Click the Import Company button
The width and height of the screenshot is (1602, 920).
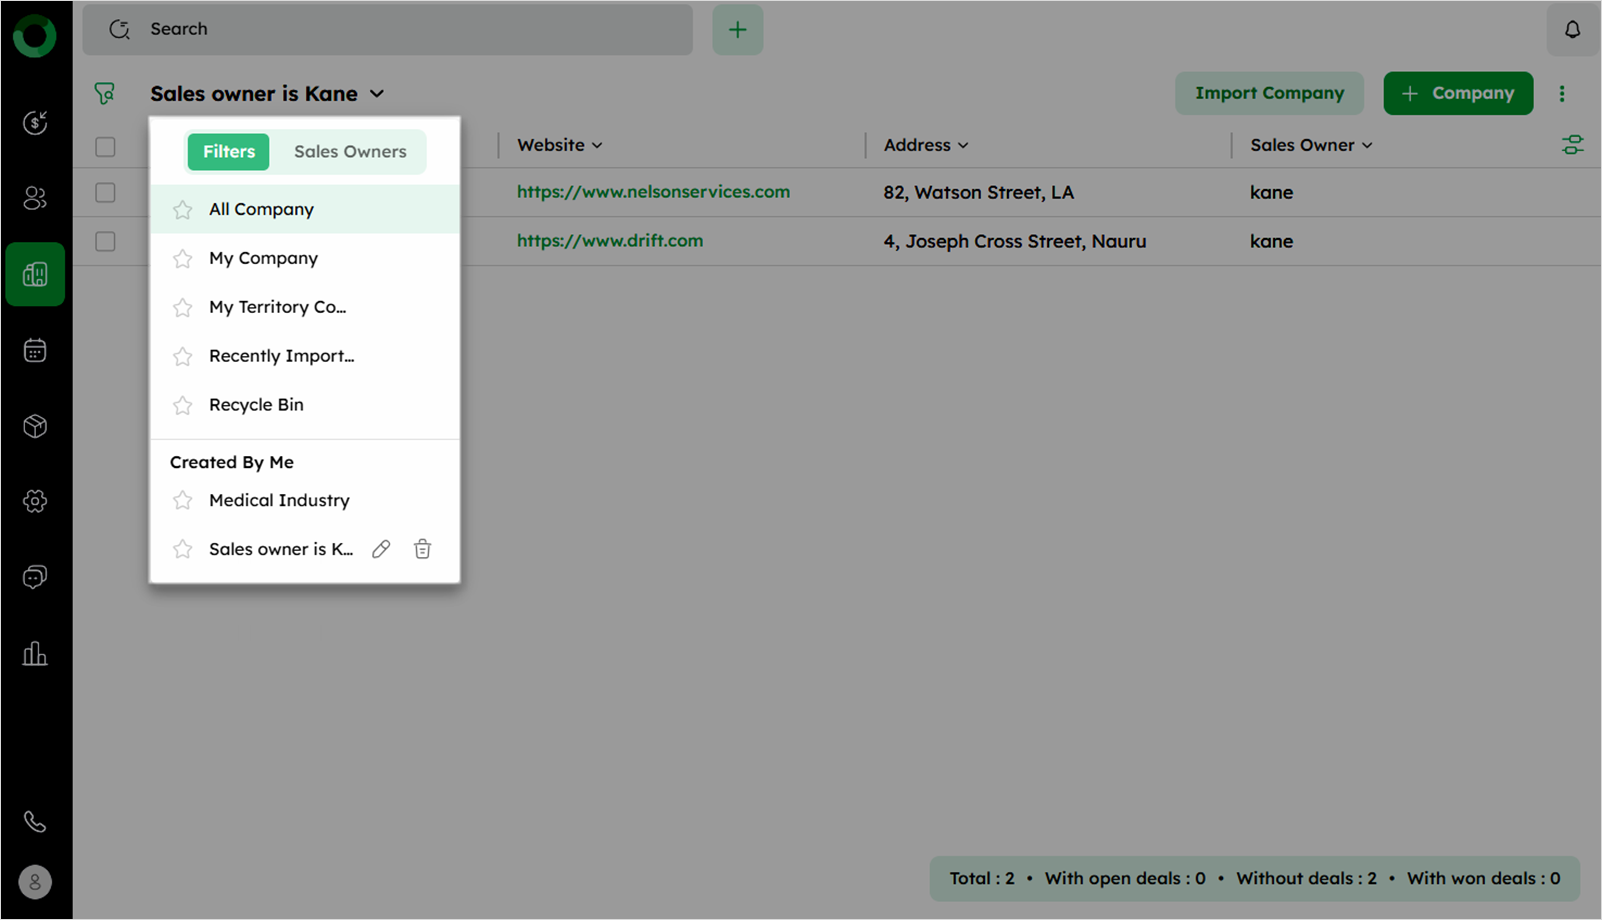click(1269, 93)
